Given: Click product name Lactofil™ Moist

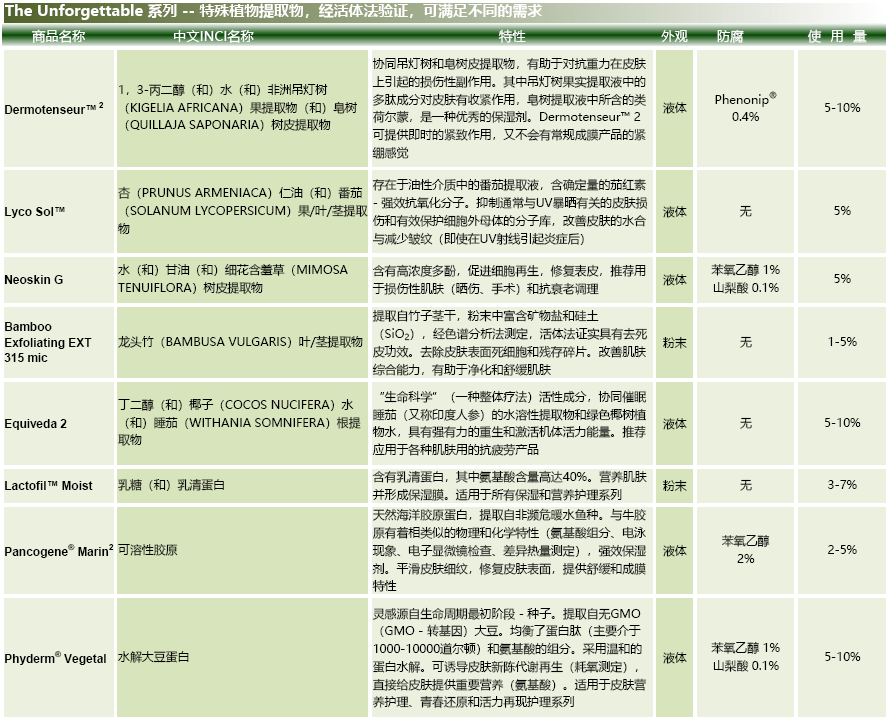Looking at the screenshot, I should click(x=48, y=486).
